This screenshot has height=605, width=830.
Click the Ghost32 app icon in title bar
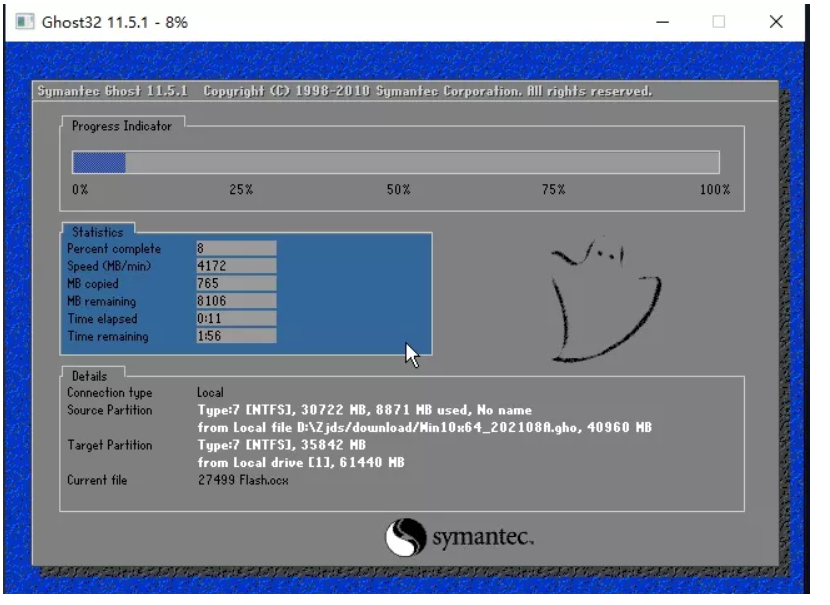25,22
